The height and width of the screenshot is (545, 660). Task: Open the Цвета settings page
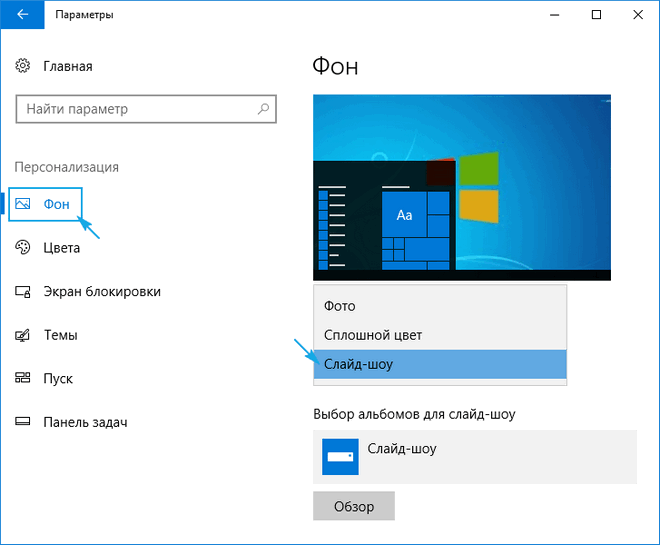click(62, 248)
